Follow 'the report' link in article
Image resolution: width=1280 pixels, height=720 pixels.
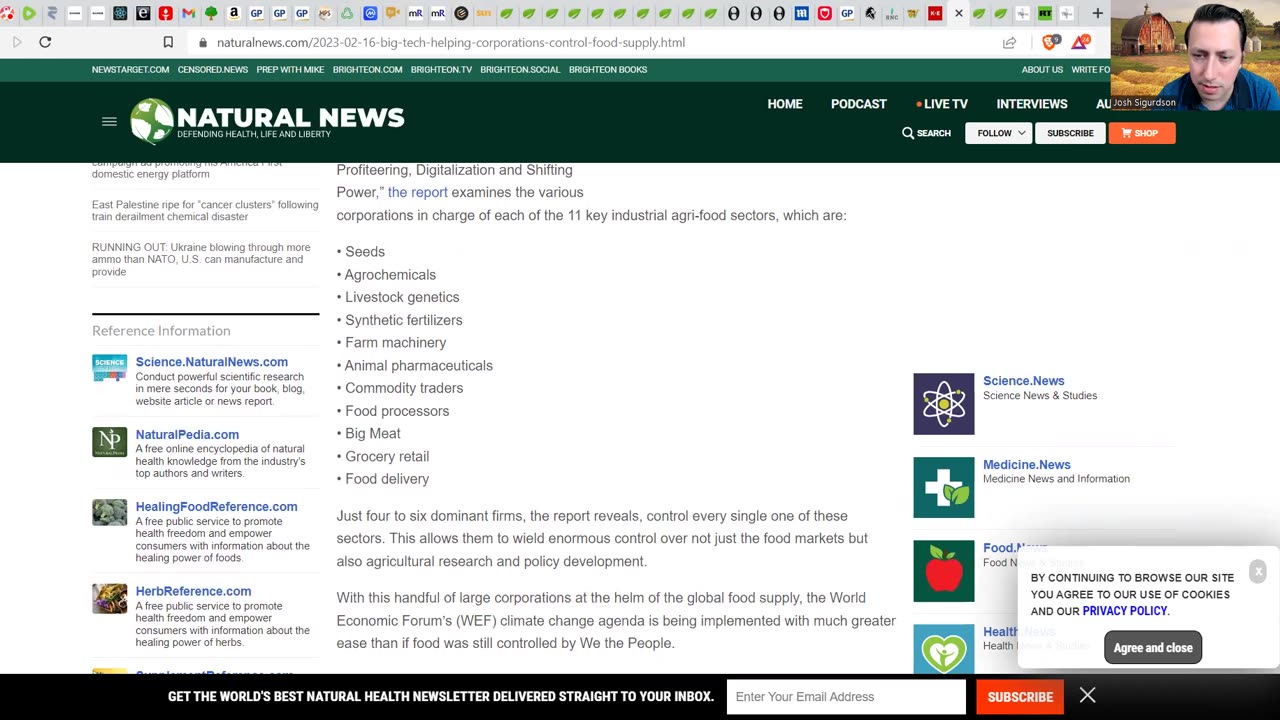pyautogui.click(x=417, y=192)
